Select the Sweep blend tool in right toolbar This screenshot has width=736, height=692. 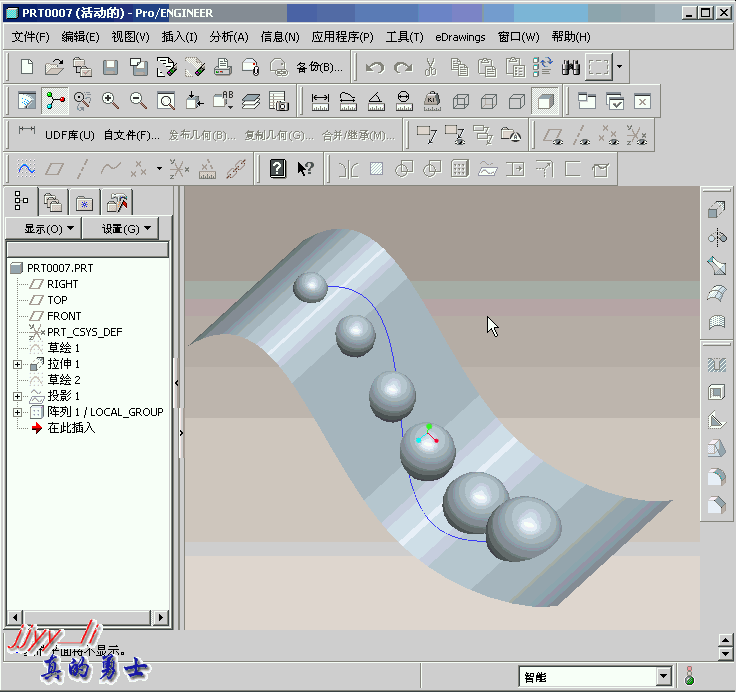click(716, 266)
